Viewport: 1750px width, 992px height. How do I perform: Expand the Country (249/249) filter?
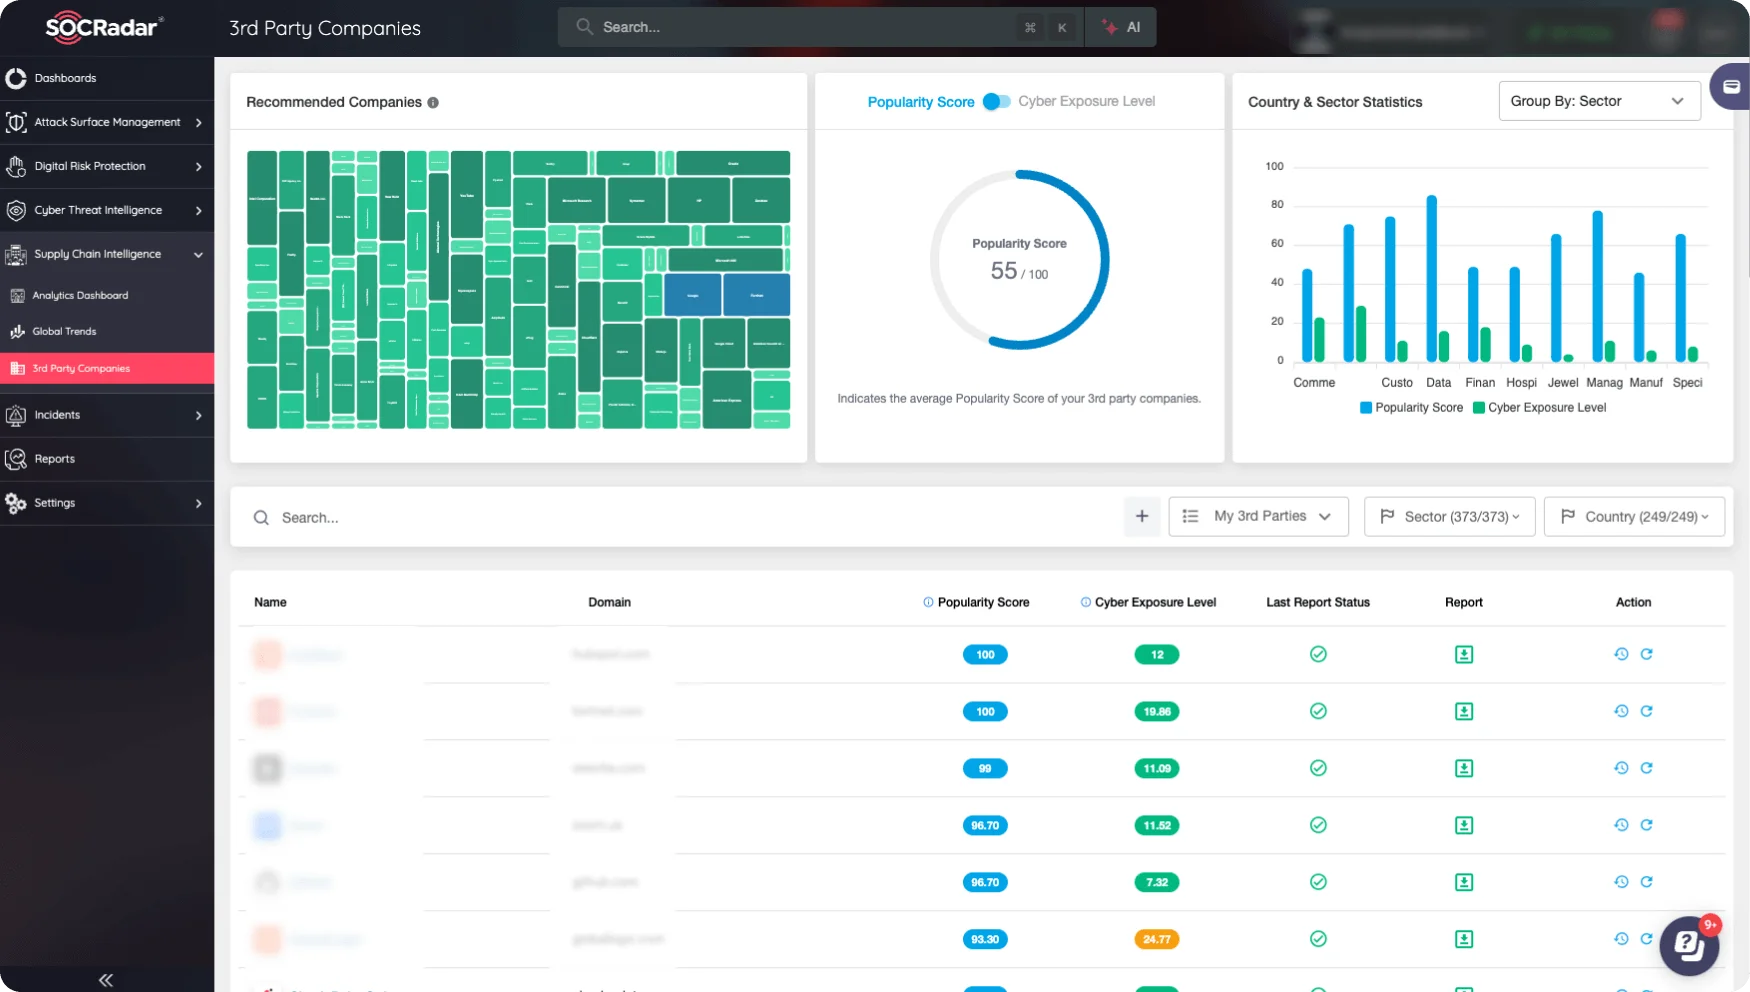tap(1633, 517)
